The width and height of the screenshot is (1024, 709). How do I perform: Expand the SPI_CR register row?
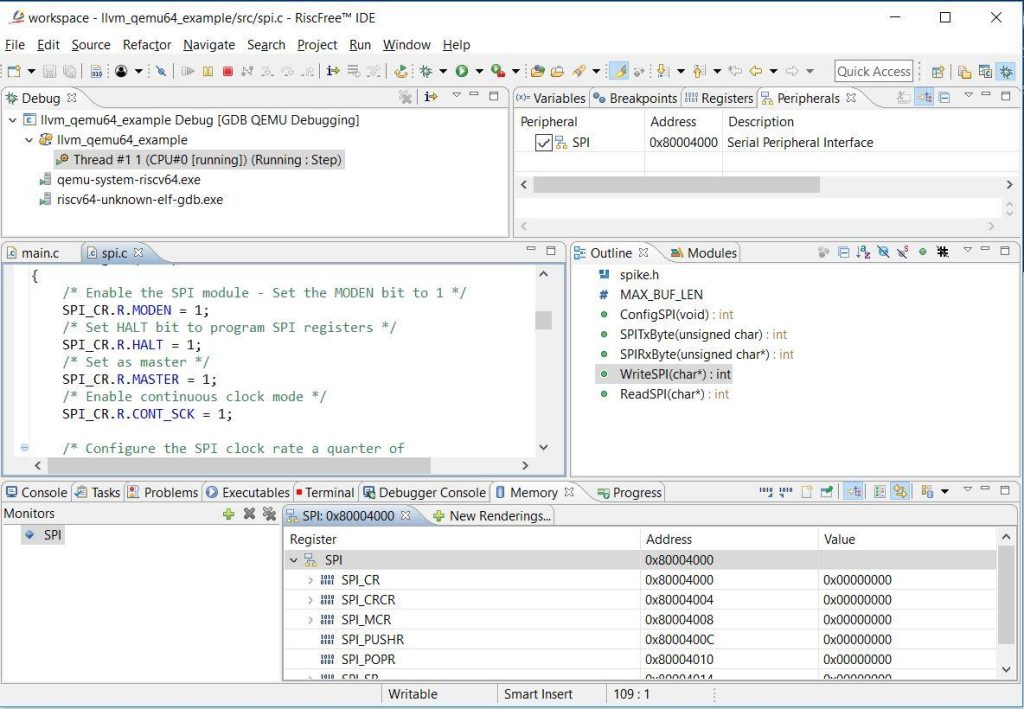pos(310,580)
